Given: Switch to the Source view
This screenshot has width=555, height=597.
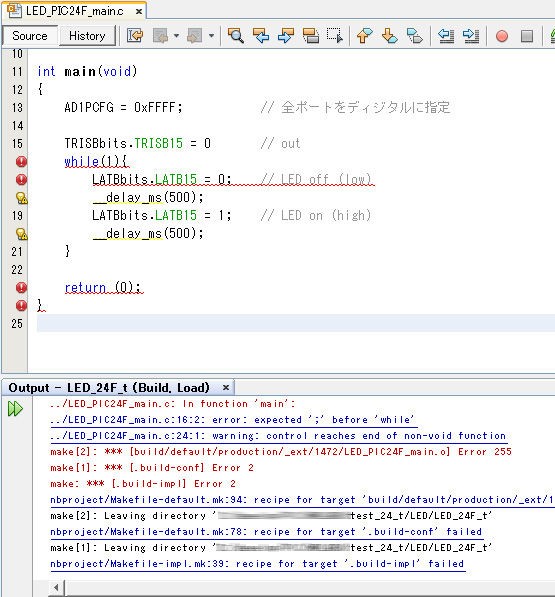Looking at the screenshot, I should 30,36.
